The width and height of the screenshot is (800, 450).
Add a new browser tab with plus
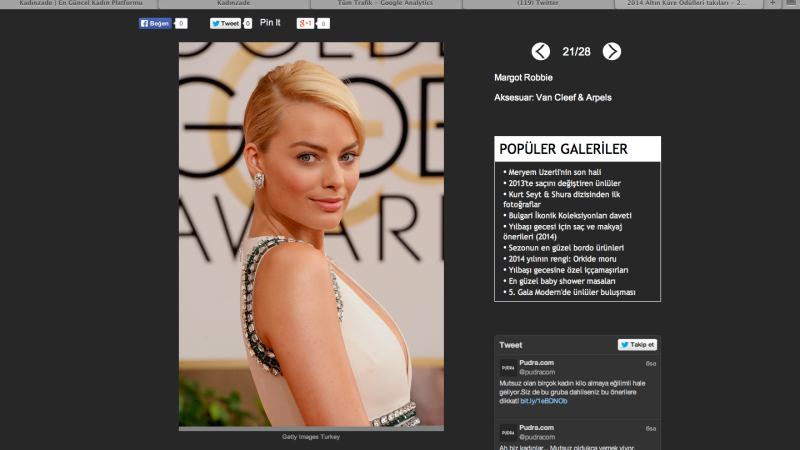772,3
